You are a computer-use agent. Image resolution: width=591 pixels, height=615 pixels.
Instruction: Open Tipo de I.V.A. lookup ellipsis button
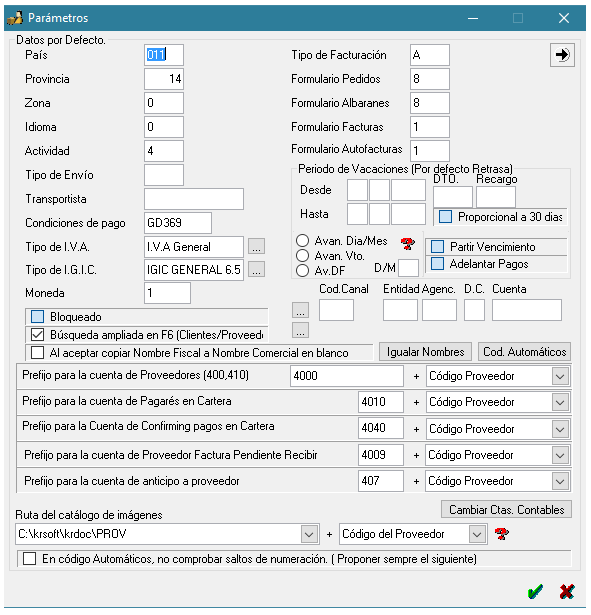256,246
